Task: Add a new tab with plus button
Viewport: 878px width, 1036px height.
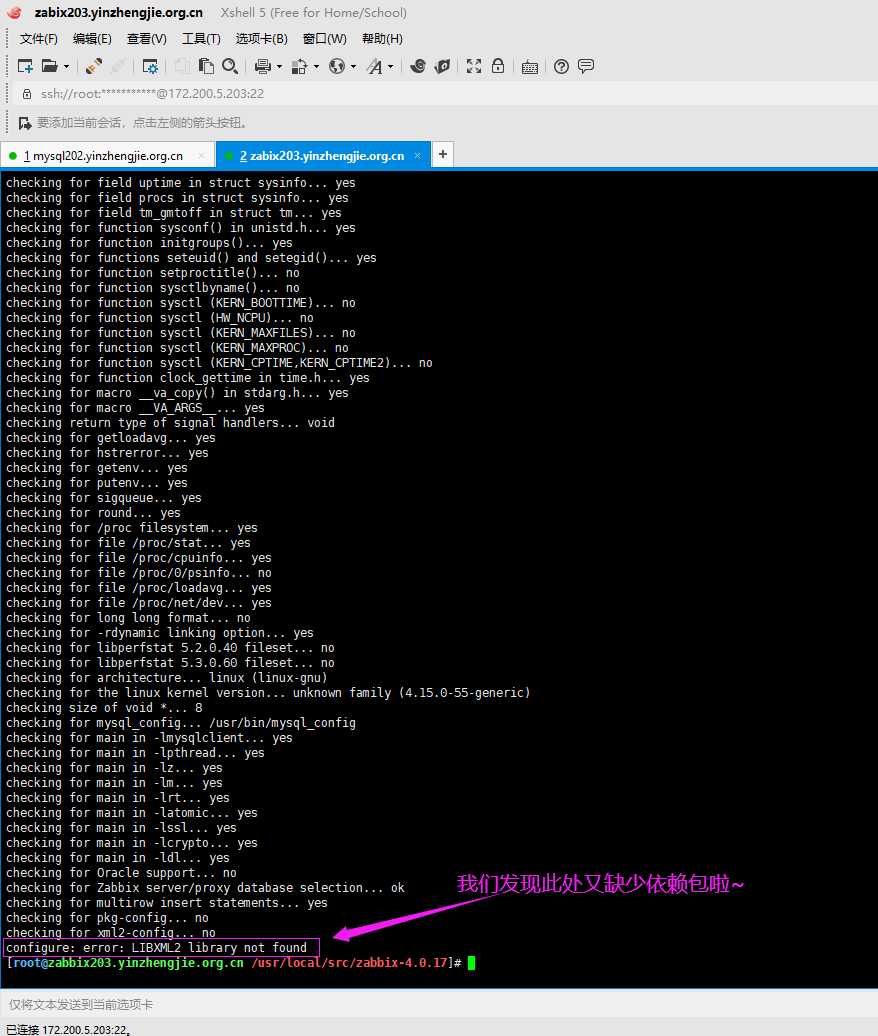Action: click(443, 155)
